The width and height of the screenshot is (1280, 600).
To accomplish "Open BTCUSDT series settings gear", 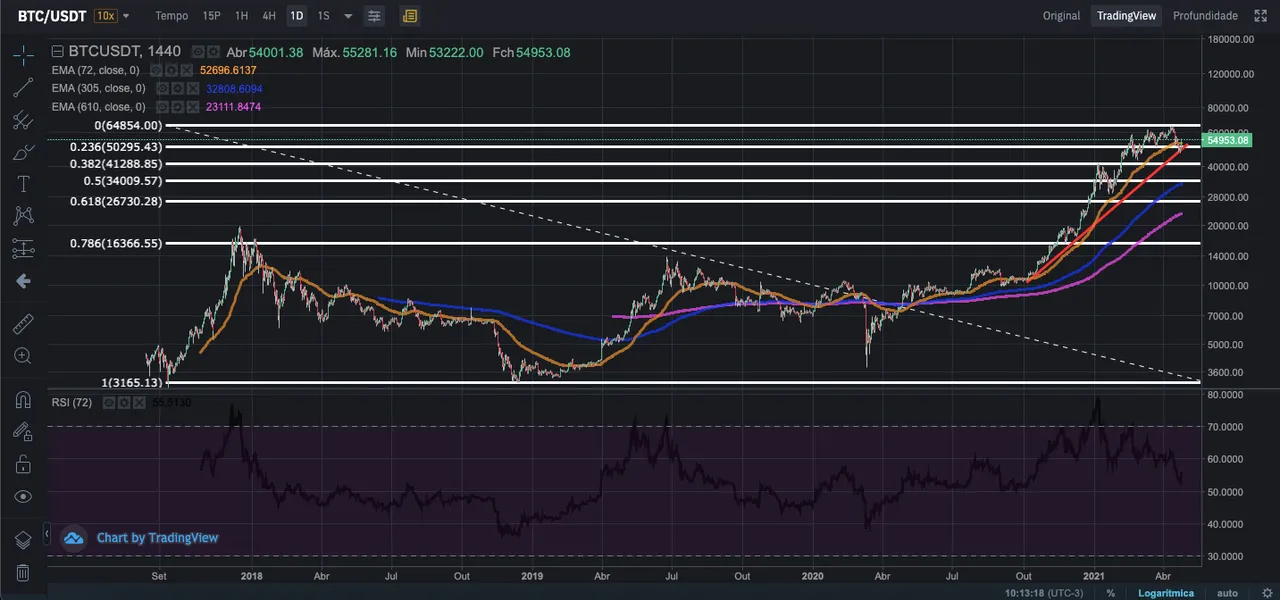I will (213, 52).
